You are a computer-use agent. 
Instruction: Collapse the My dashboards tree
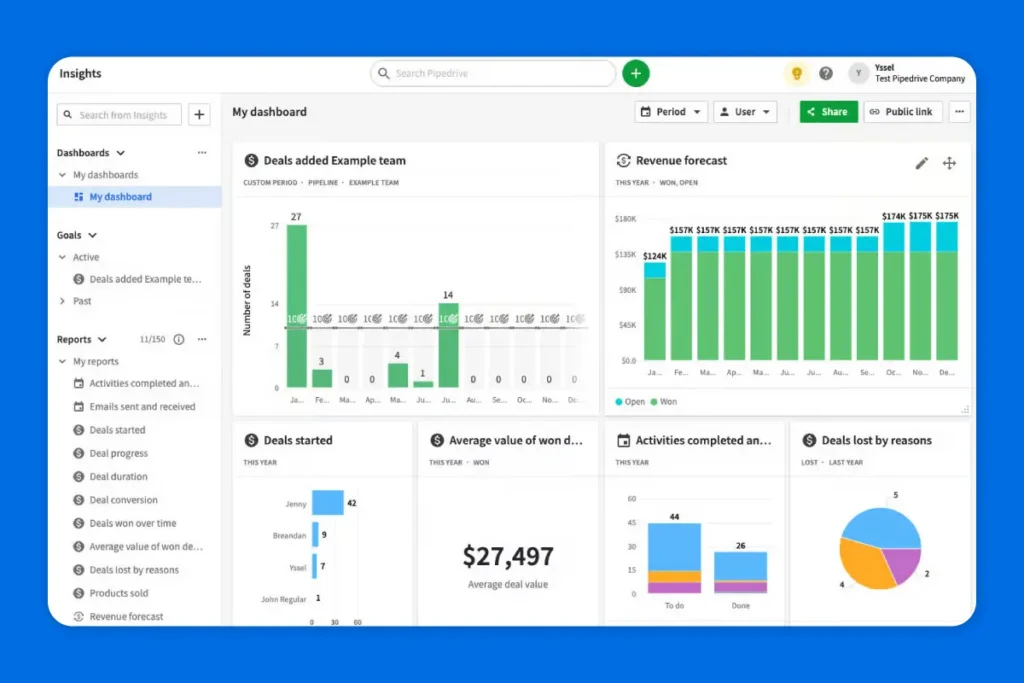pyautogui.click(x=62, y=175)
